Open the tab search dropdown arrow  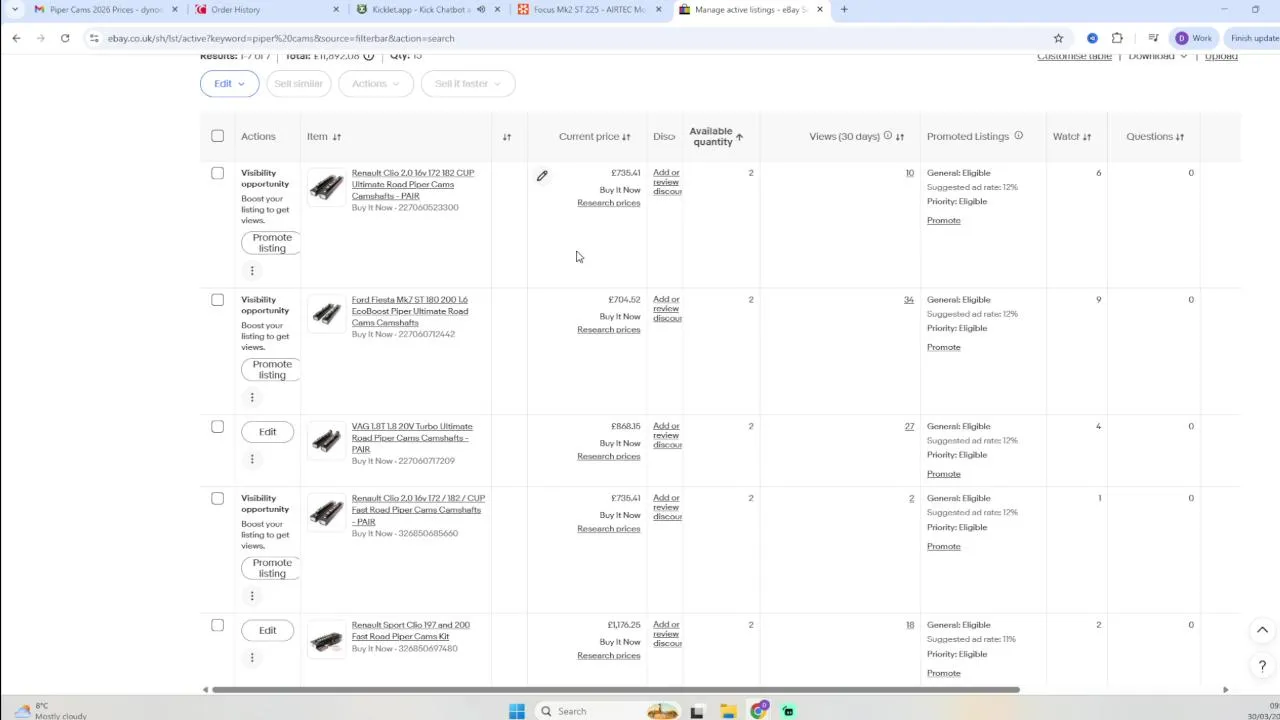(14, 9)
